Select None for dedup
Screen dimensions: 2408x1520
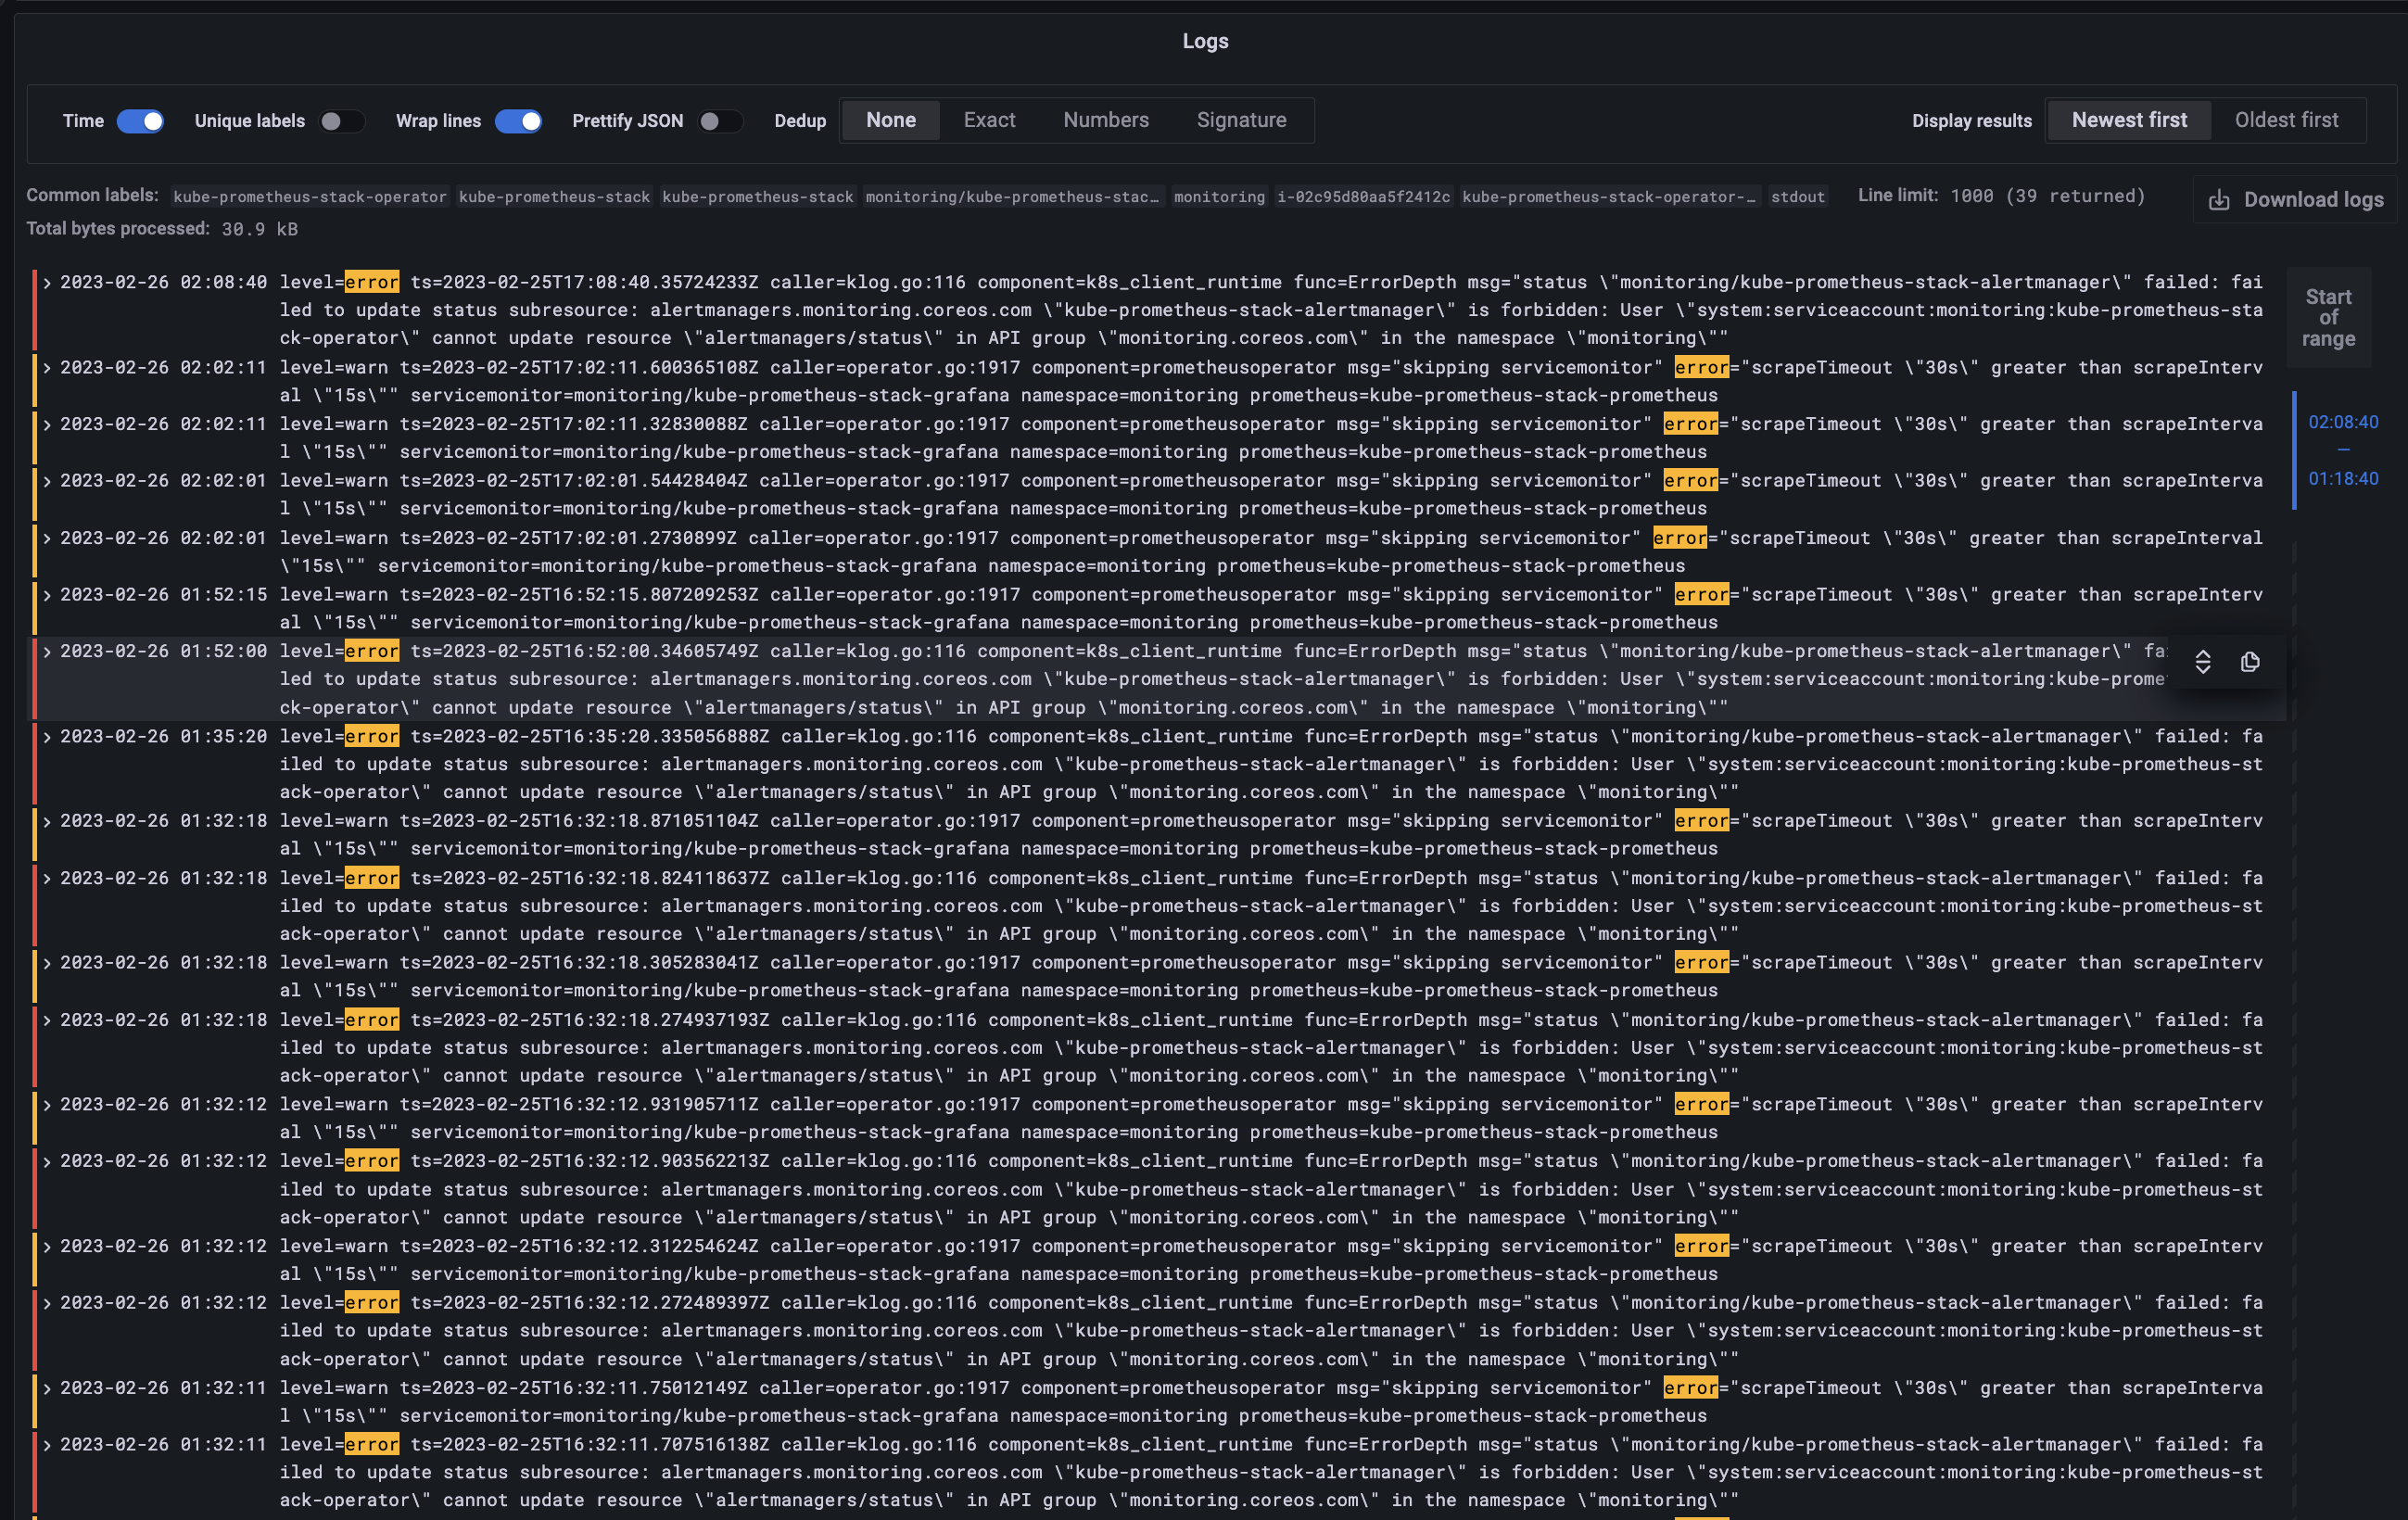pos(890,120)
